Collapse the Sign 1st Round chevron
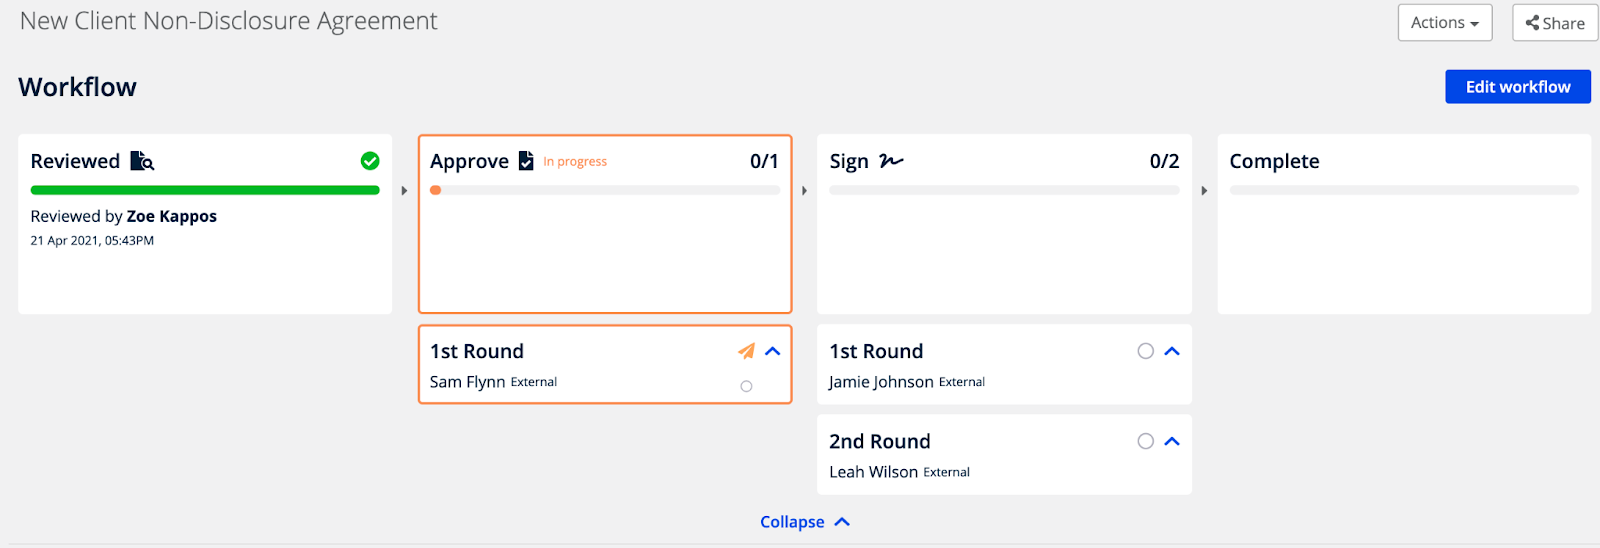The height and width of the screenshot is (548, 1600). point(1172,351)
